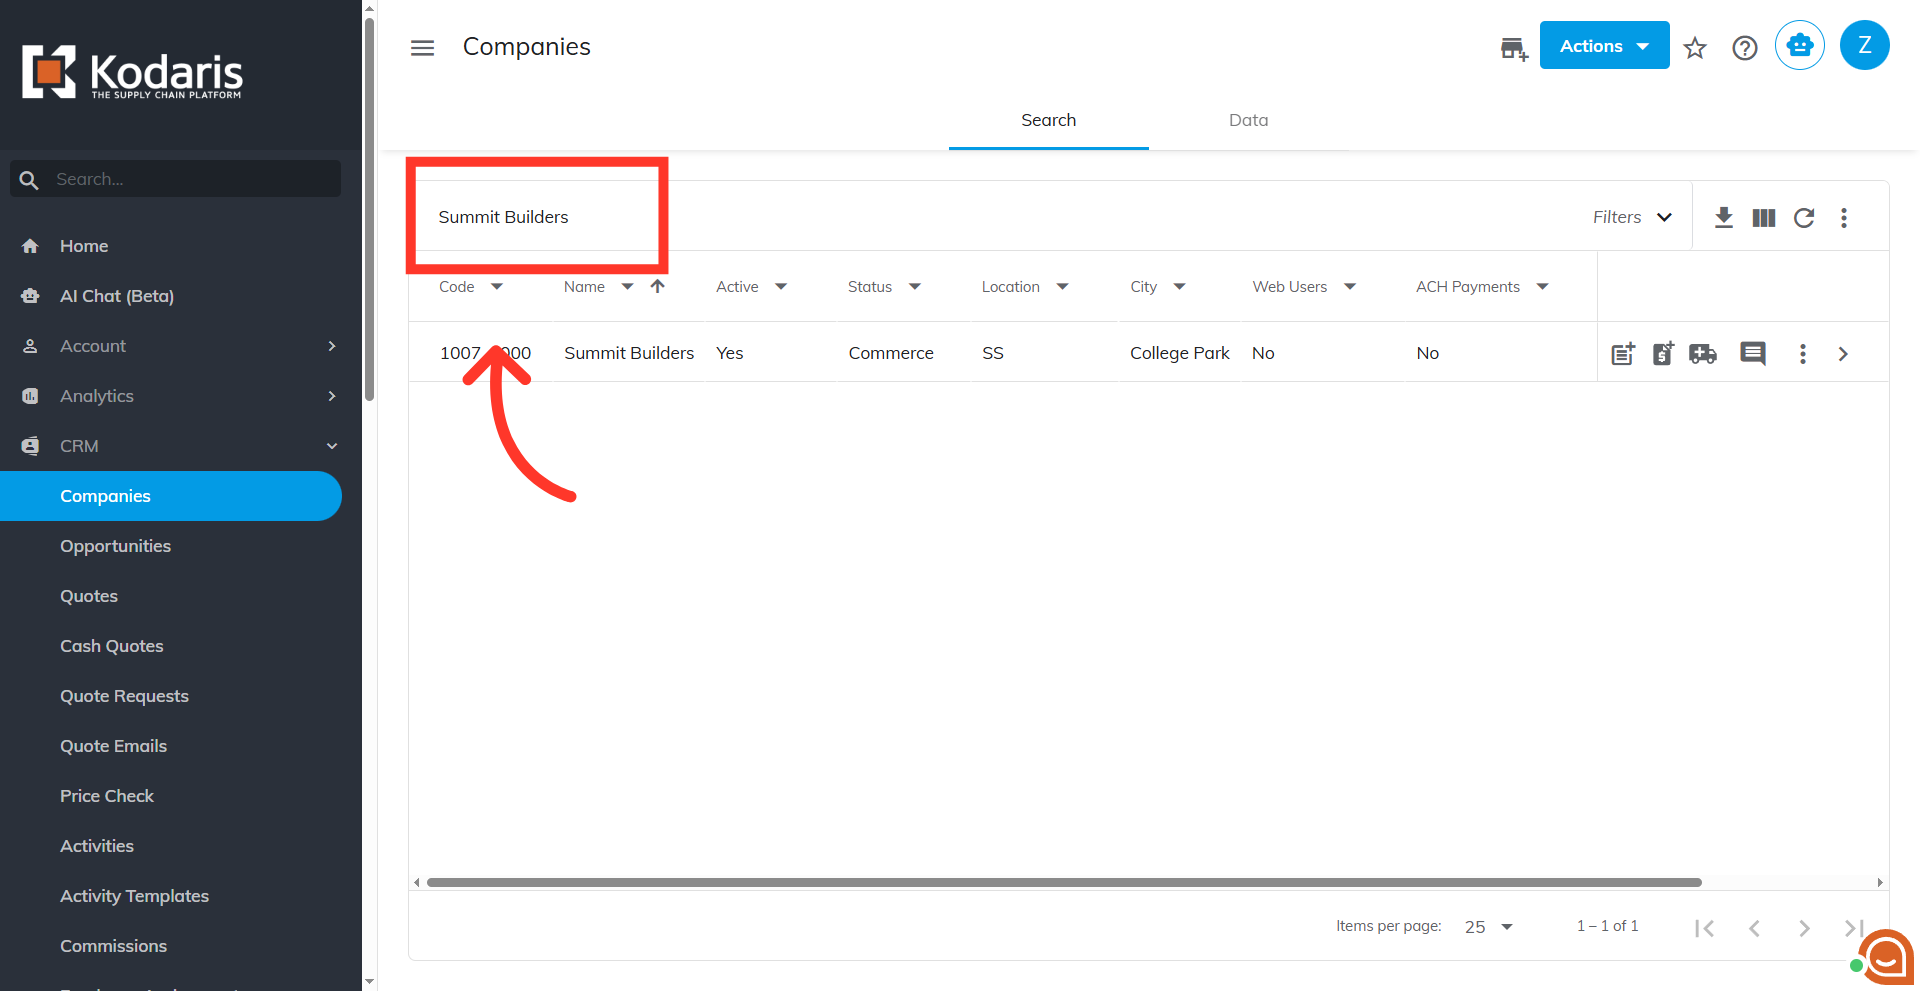Click the sidebar vertical scrollbar
This screenshot has width=1920, height=991.
[369, 210]
